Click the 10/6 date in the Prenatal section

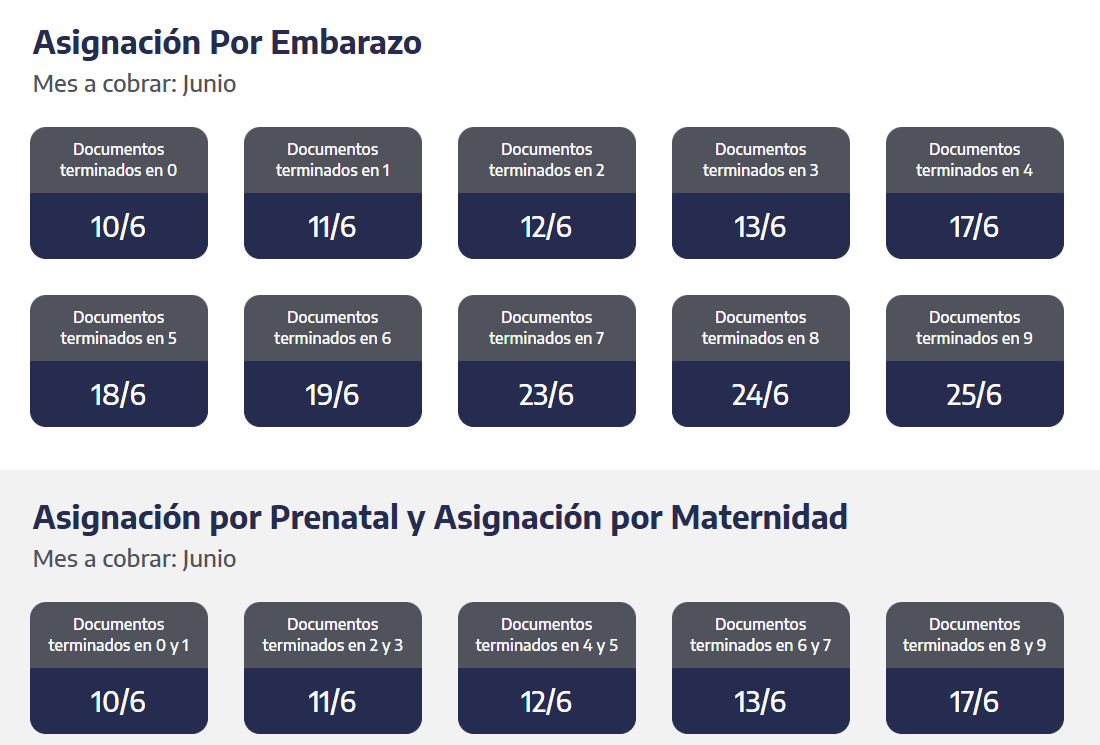118,702
